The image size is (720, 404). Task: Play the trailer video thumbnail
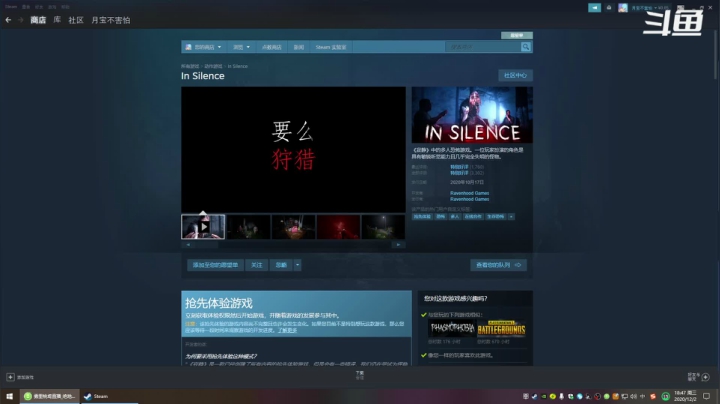[x=203, y=227]
